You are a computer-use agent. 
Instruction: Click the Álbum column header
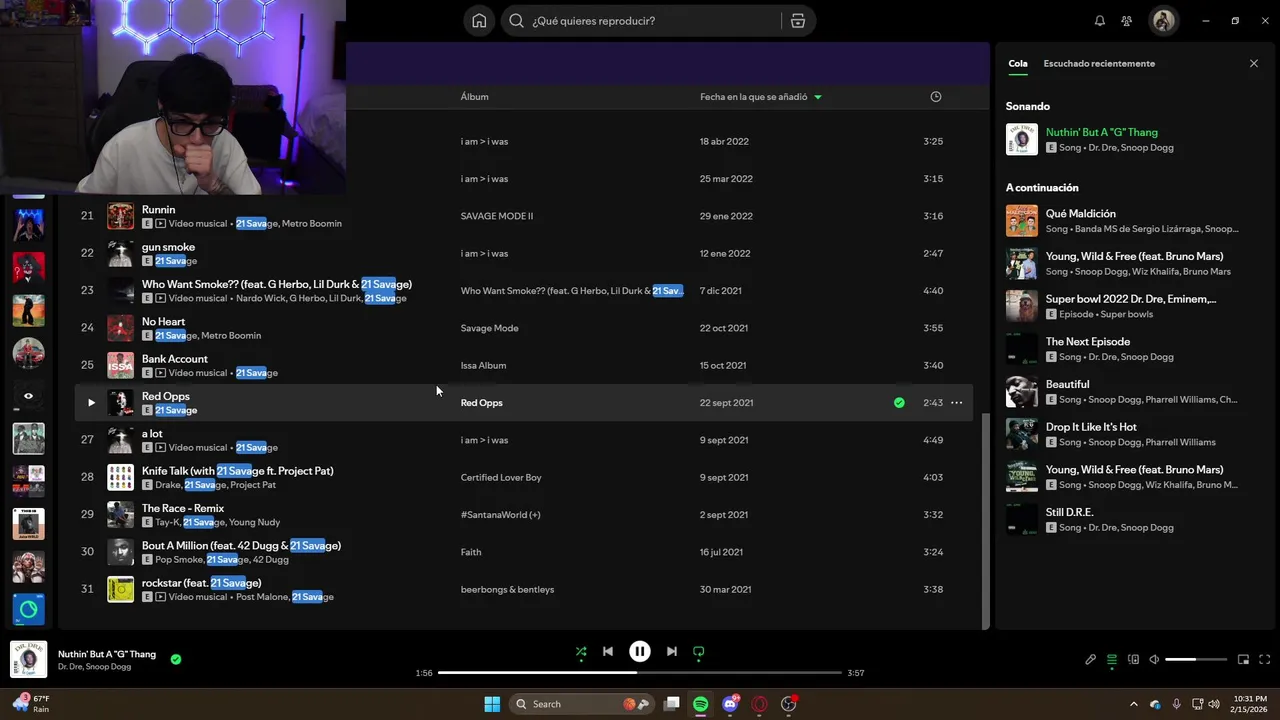474,97
